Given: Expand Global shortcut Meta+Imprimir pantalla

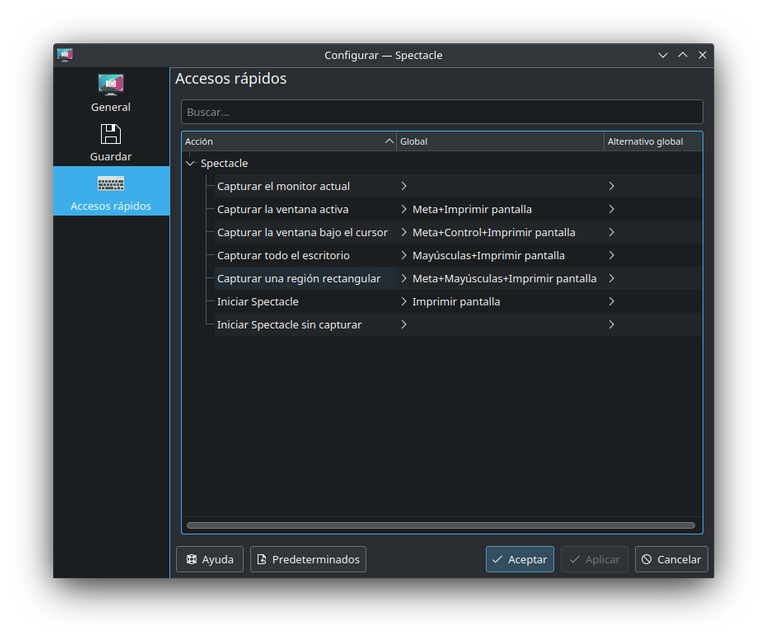Looking at the screenshot, I should [x=404, y=209].
